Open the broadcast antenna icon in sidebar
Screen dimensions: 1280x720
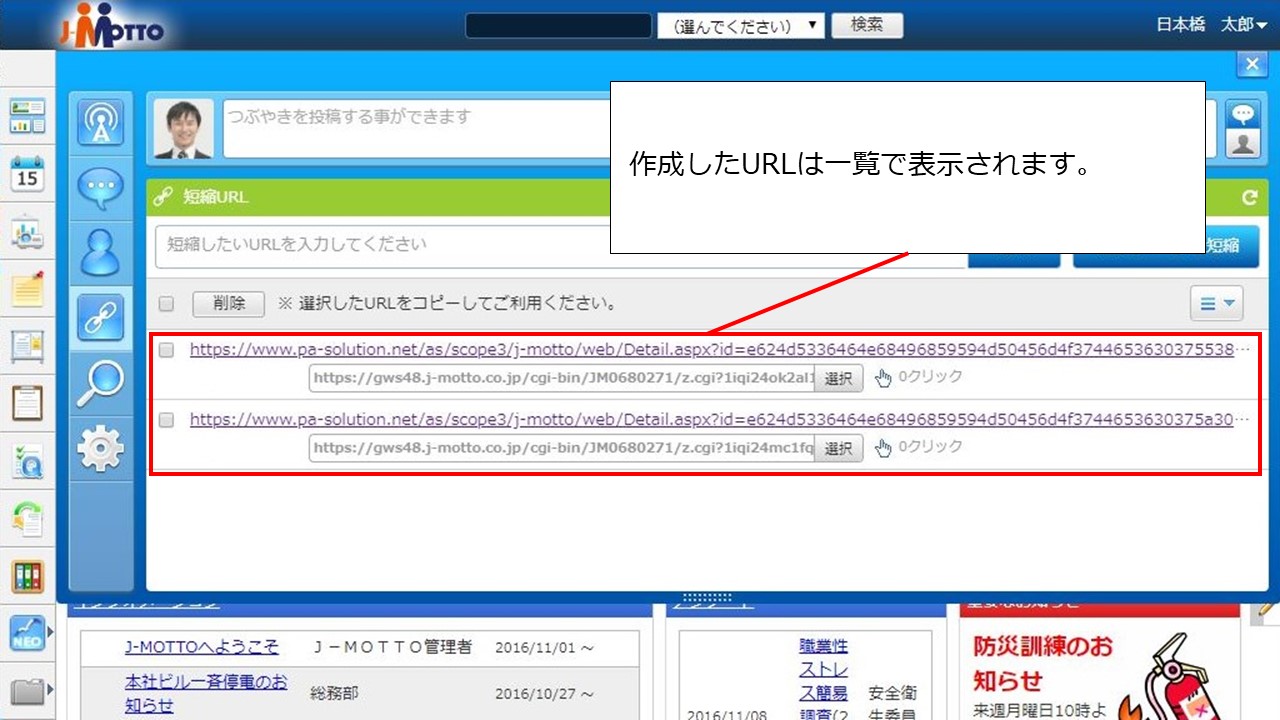click(100, 124)
